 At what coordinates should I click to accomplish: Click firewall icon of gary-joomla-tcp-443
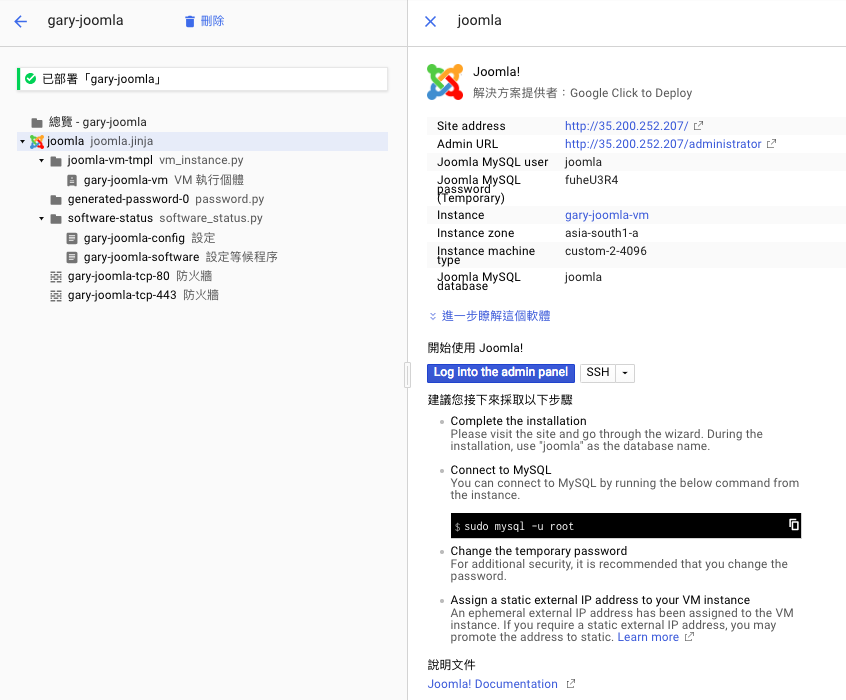pos(56,296)
